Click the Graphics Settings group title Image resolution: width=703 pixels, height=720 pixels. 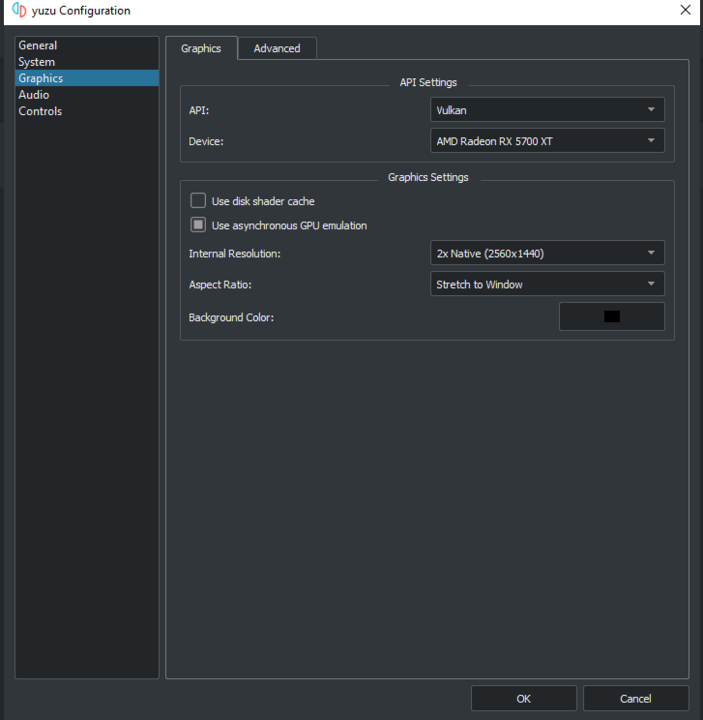pos(428,177)
